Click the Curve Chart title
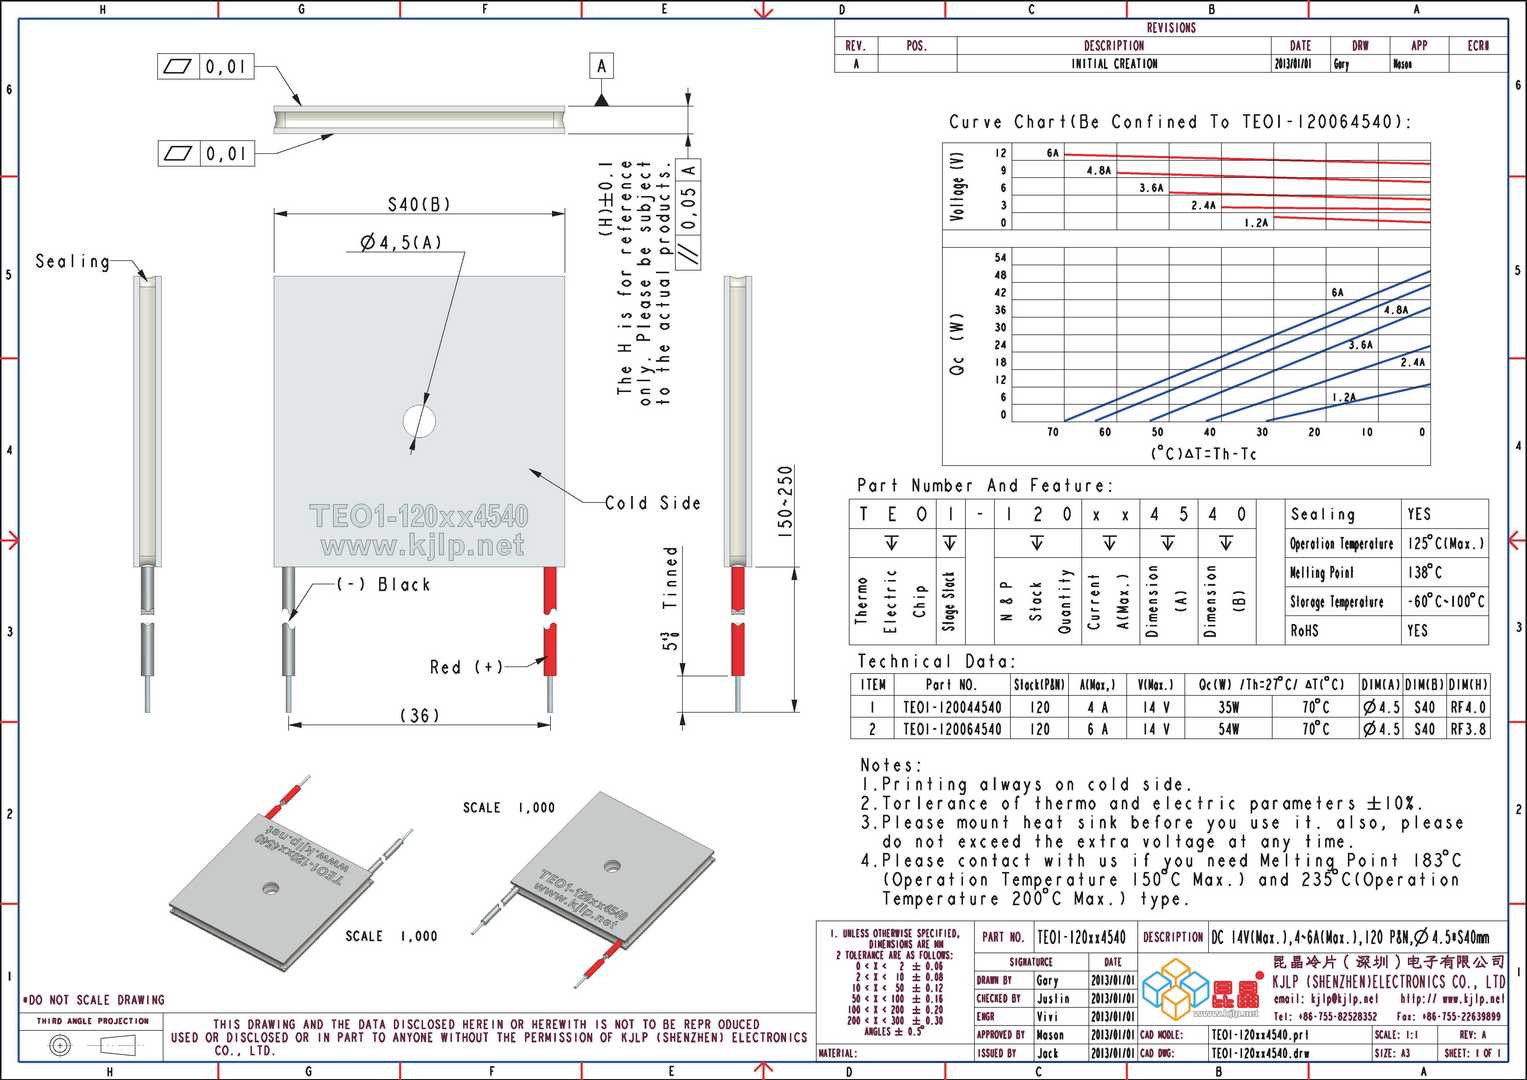 tap(1180, 122)
